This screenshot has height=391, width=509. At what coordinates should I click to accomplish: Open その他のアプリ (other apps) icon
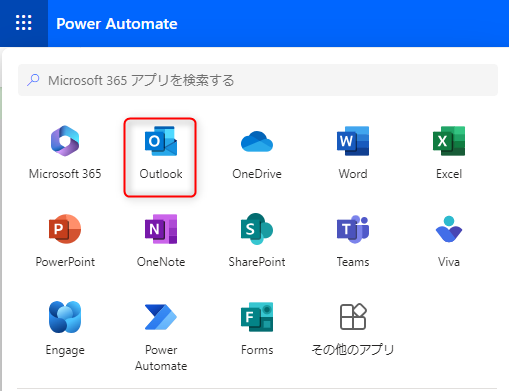(353, 317)
